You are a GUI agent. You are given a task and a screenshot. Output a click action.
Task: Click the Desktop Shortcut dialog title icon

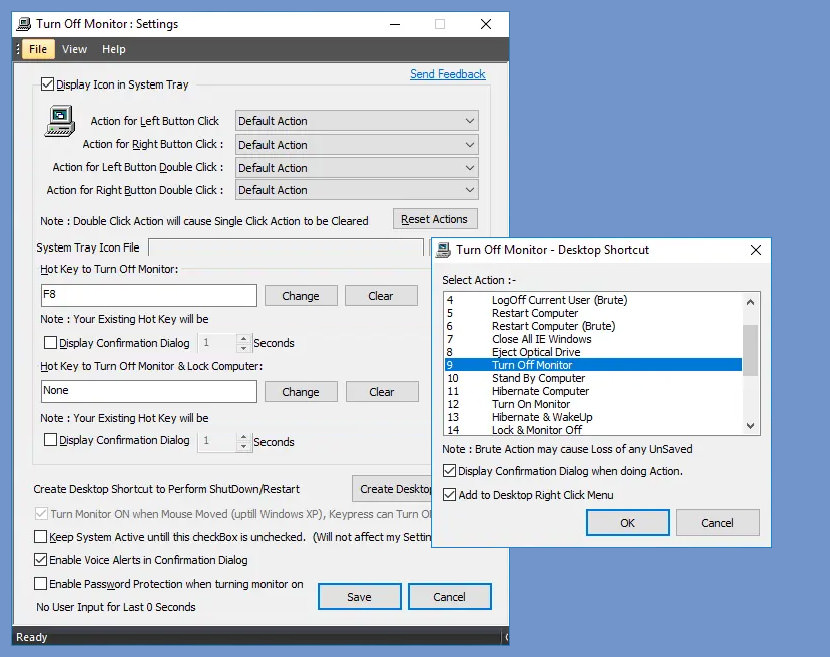tap(443, 250)
